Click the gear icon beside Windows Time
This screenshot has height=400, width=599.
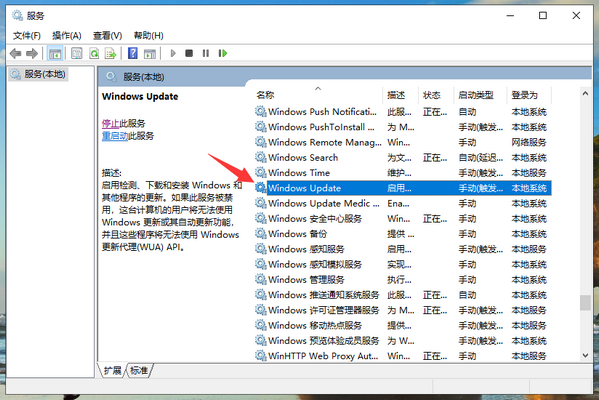pyautogui.click(x=261, y=172)
